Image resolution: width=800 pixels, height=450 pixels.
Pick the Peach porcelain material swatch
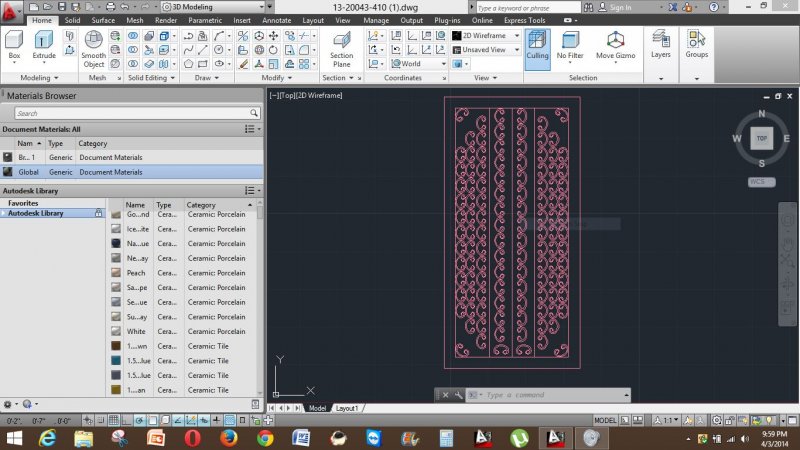[x=116, y=273]
